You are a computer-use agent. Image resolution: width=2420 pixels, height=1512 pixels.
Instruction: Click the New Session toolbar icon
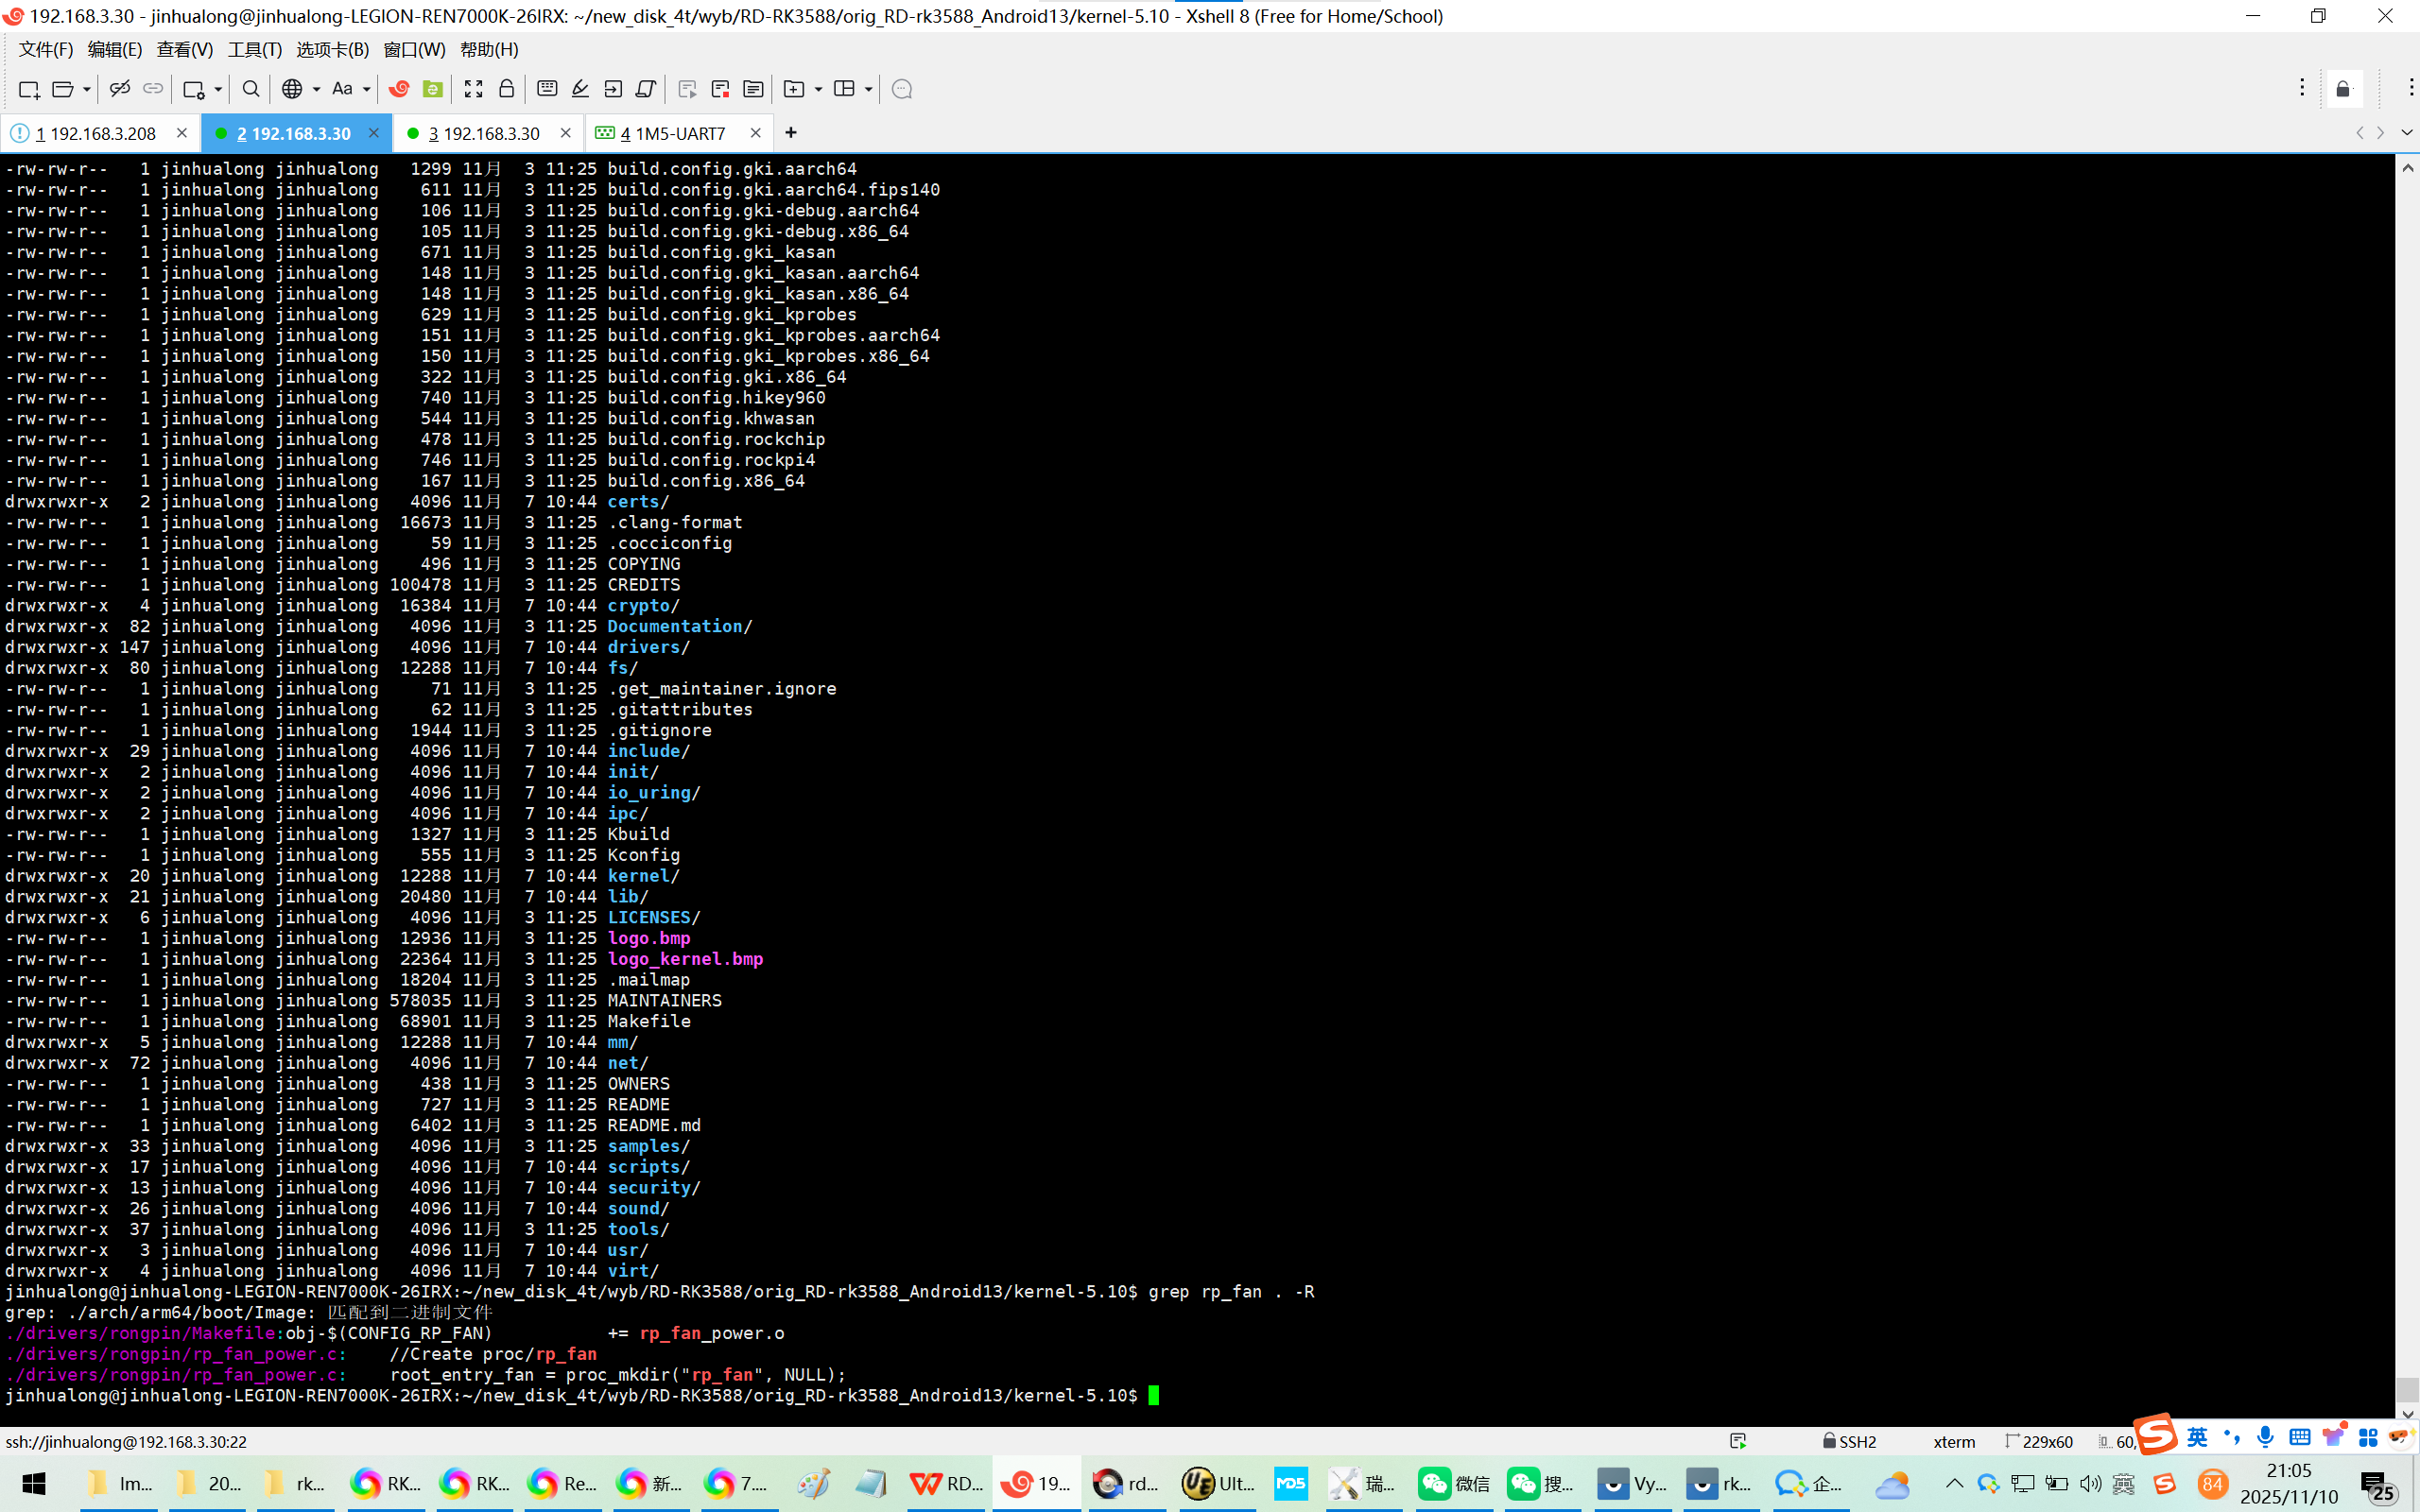tap(28, 89)
